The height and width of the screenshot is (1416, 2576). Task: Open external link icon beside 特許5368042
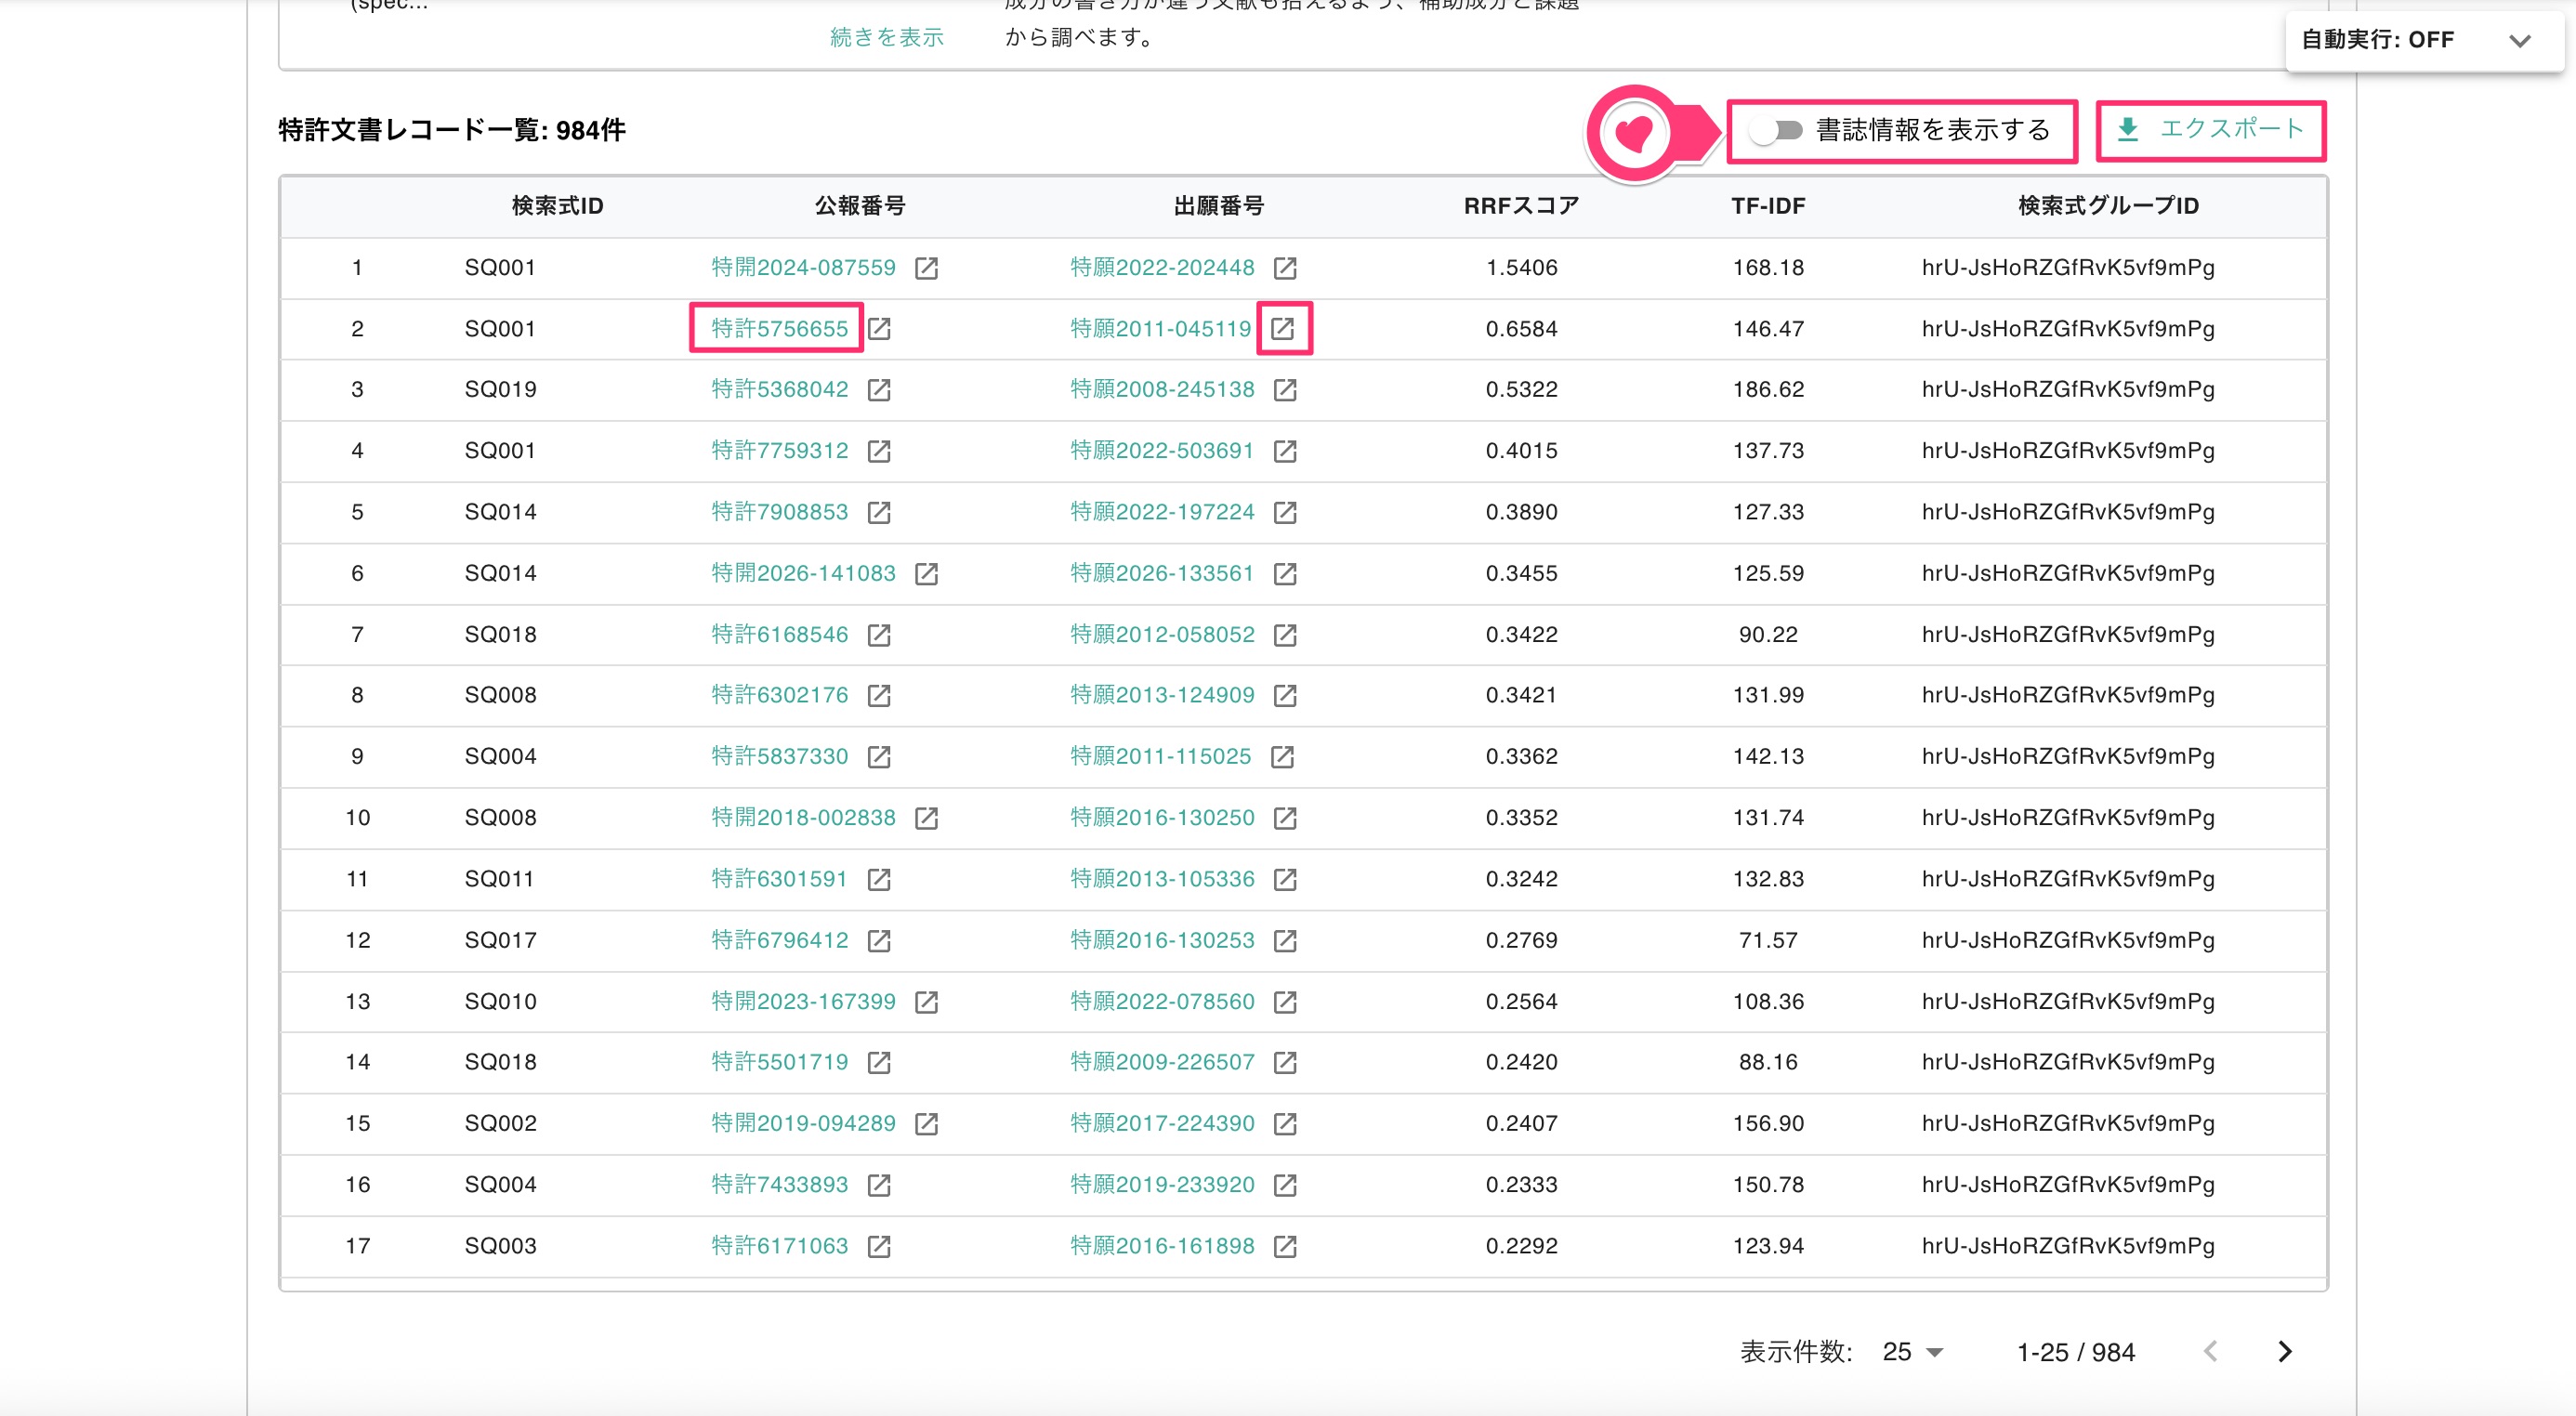879,390
